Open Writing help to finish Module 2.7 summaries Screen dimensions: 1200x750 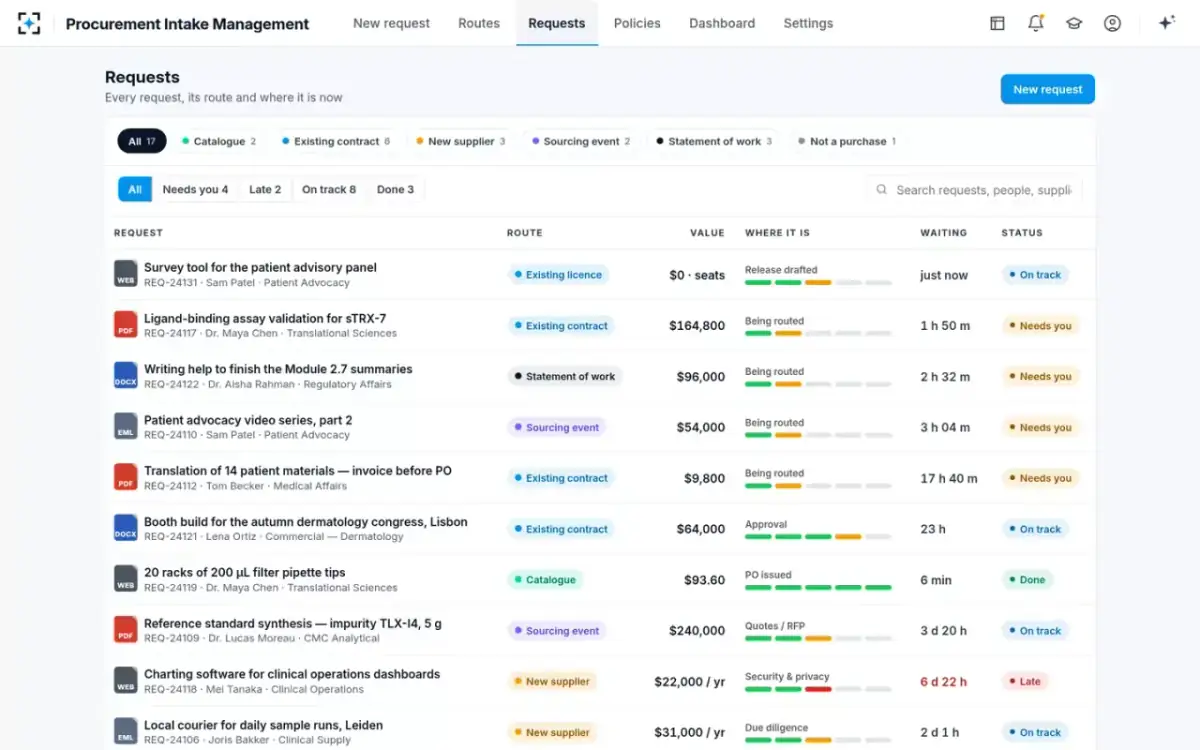[x=278, y=369]
